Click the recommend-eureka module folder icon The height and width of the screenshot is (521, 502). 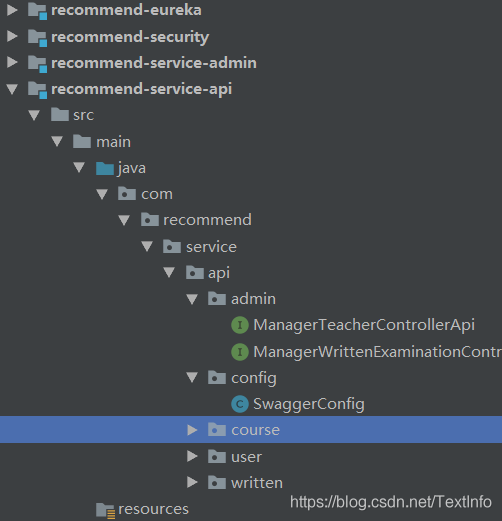click(37, 11)
